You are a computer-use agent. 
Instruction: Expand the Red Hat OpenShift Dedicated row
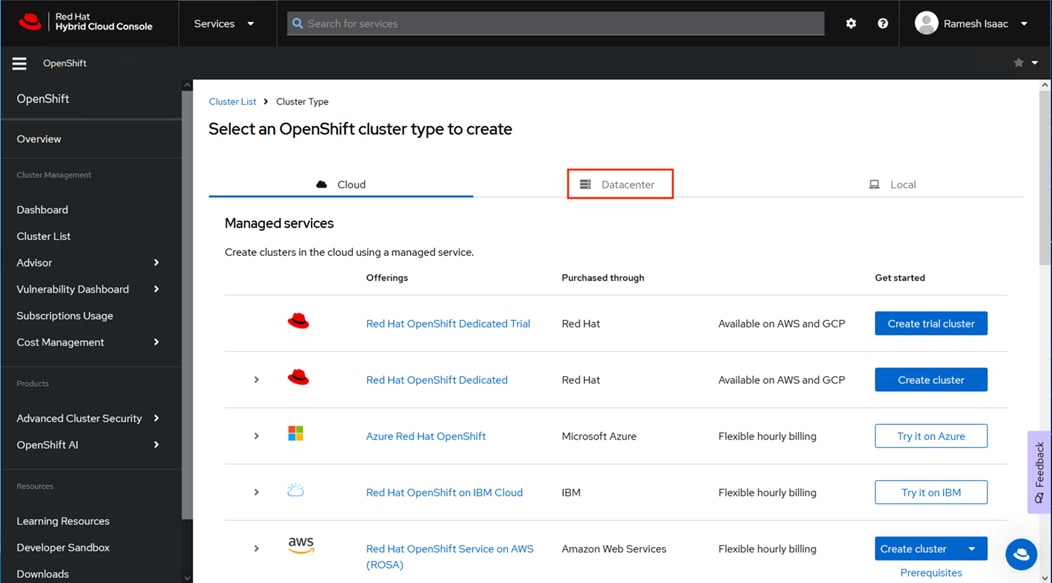point(257,380)
